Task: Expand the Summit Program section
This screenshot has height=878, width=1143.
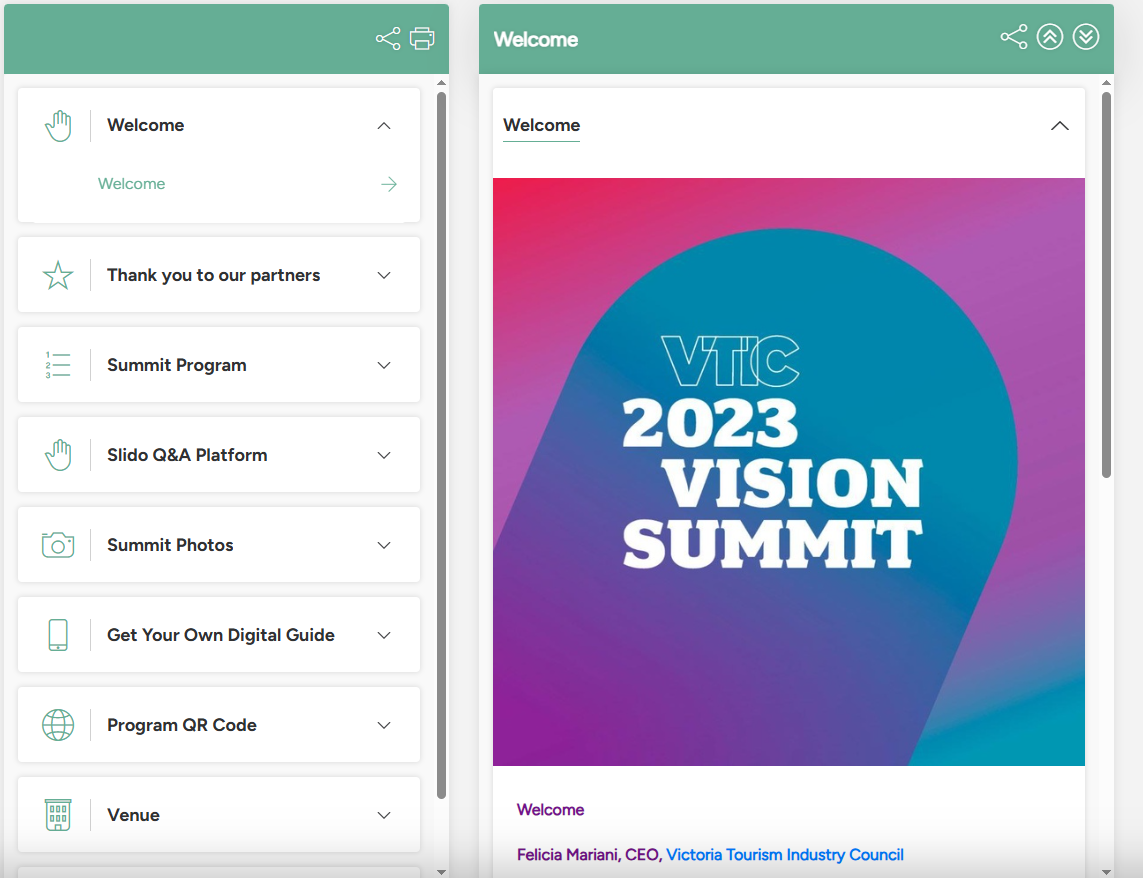Action: click(x=384, y=365)
